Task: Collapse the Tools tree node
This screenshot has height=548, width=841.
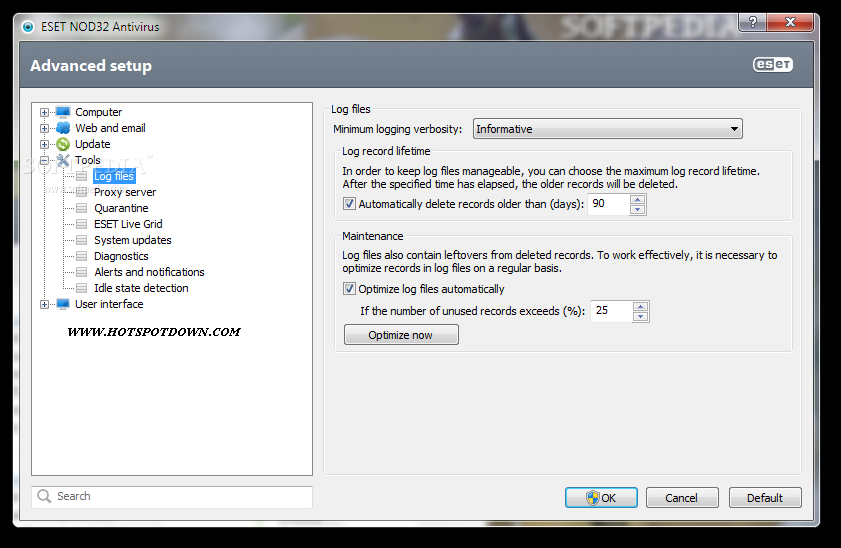Action: (45, 160)
